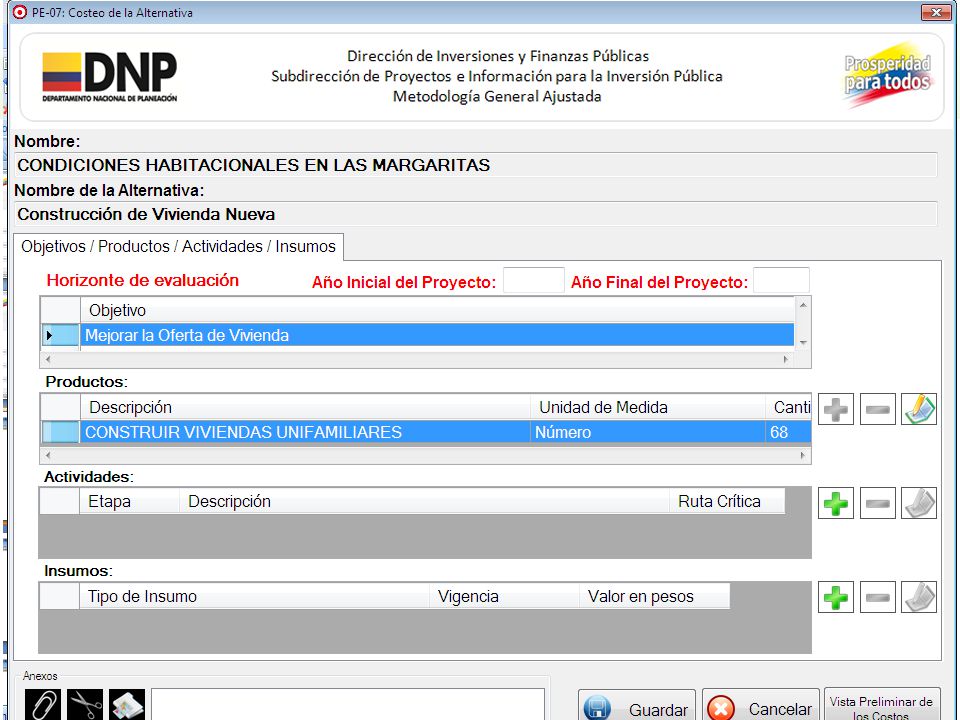Add a new insumo with green plus
Image resolution: width=960 pixels, height=720 pixels.
pos(836,597)
